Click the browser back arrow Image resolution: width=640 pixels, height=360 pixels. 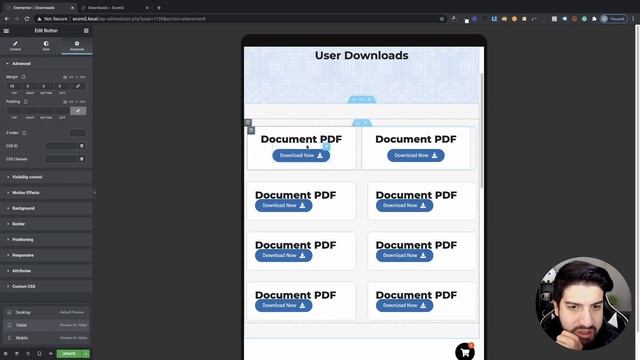(7, 19)
